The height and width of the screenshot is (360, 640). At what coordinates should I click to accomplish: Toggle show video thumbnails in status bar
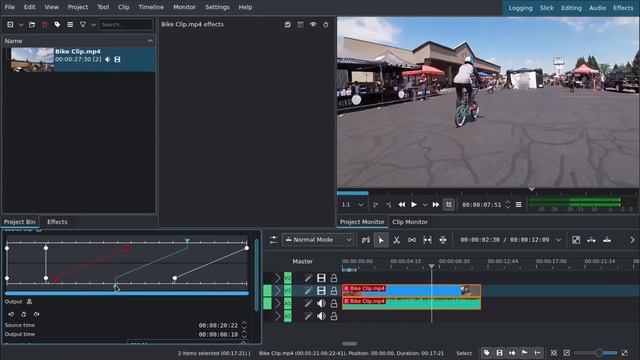tap(499, 353)
